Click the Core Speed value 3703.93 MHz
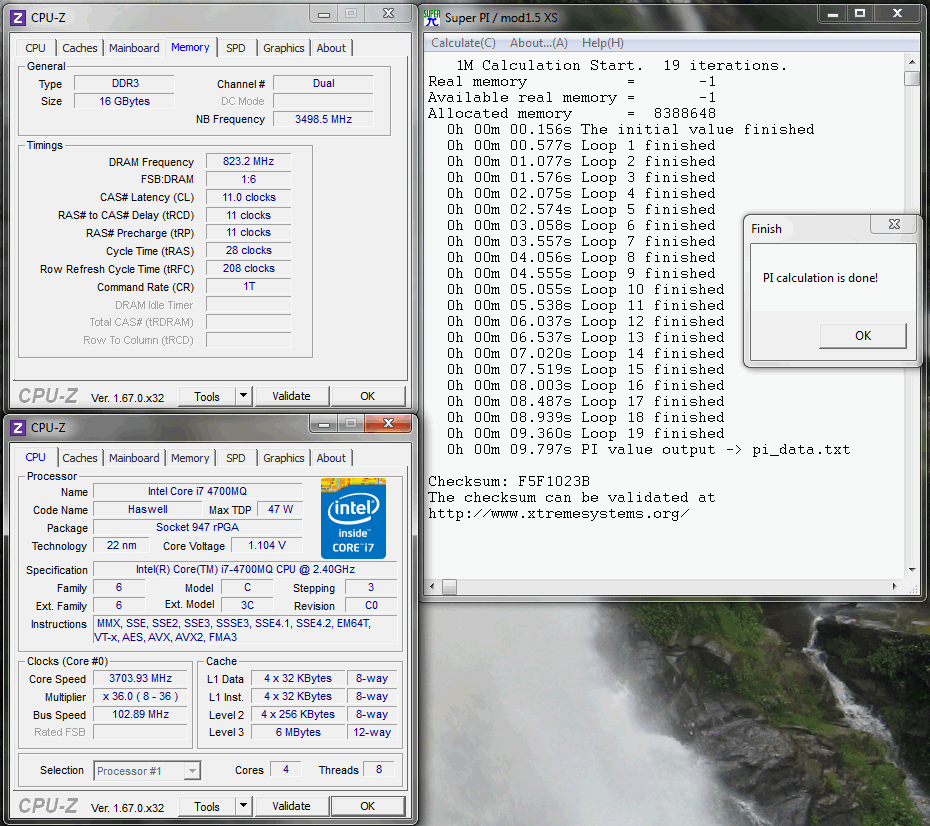This screenshot has height=826, width=930. [141, 678]
